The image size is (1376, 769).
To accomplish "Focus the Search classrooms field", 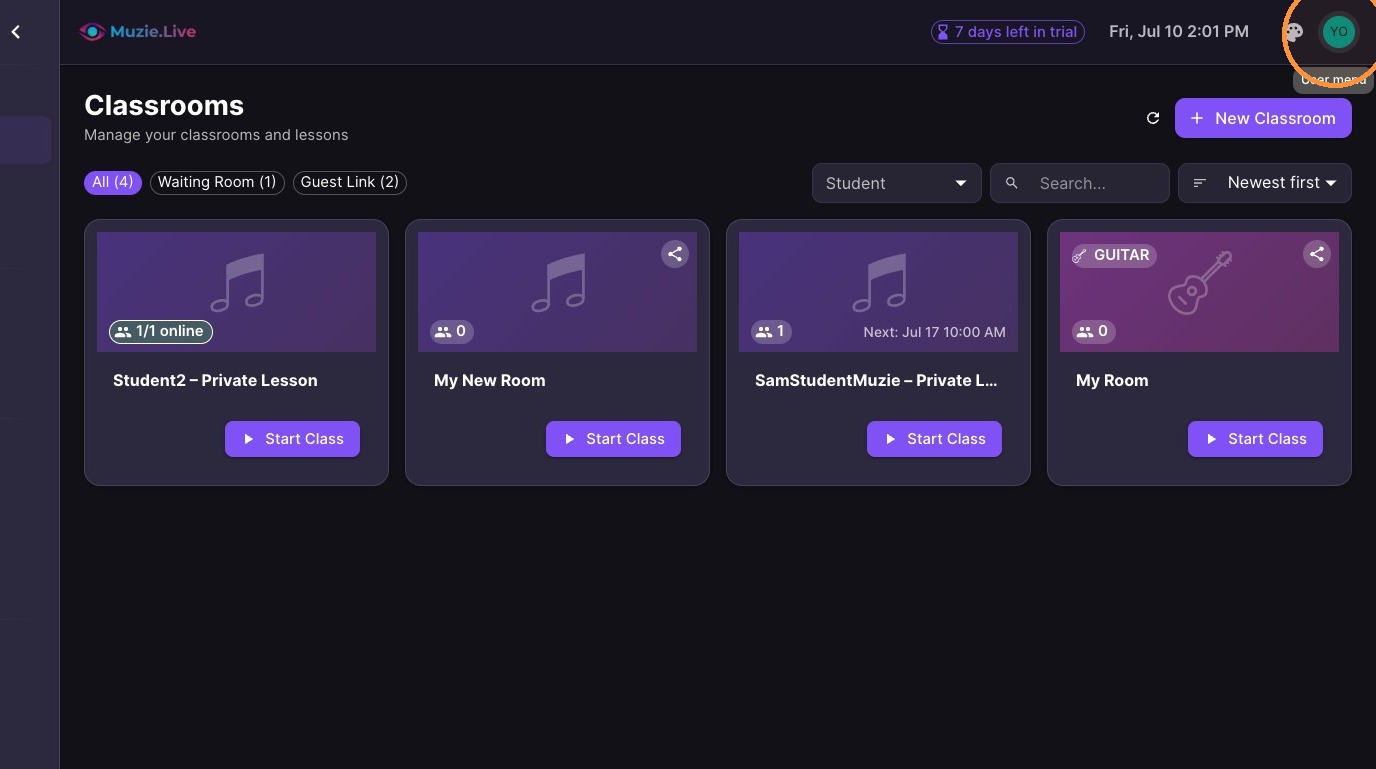I will tap(1080, 183).
